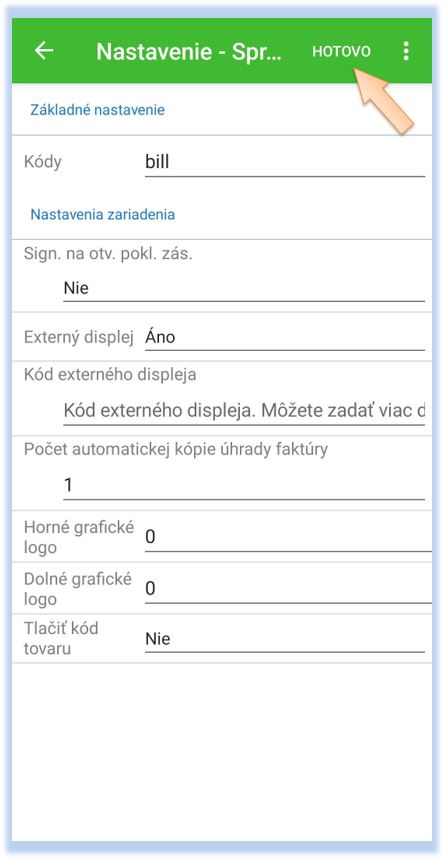445x859 pixels.
Task: Edit the Horné grafické logo value
Action: [288, 537]
